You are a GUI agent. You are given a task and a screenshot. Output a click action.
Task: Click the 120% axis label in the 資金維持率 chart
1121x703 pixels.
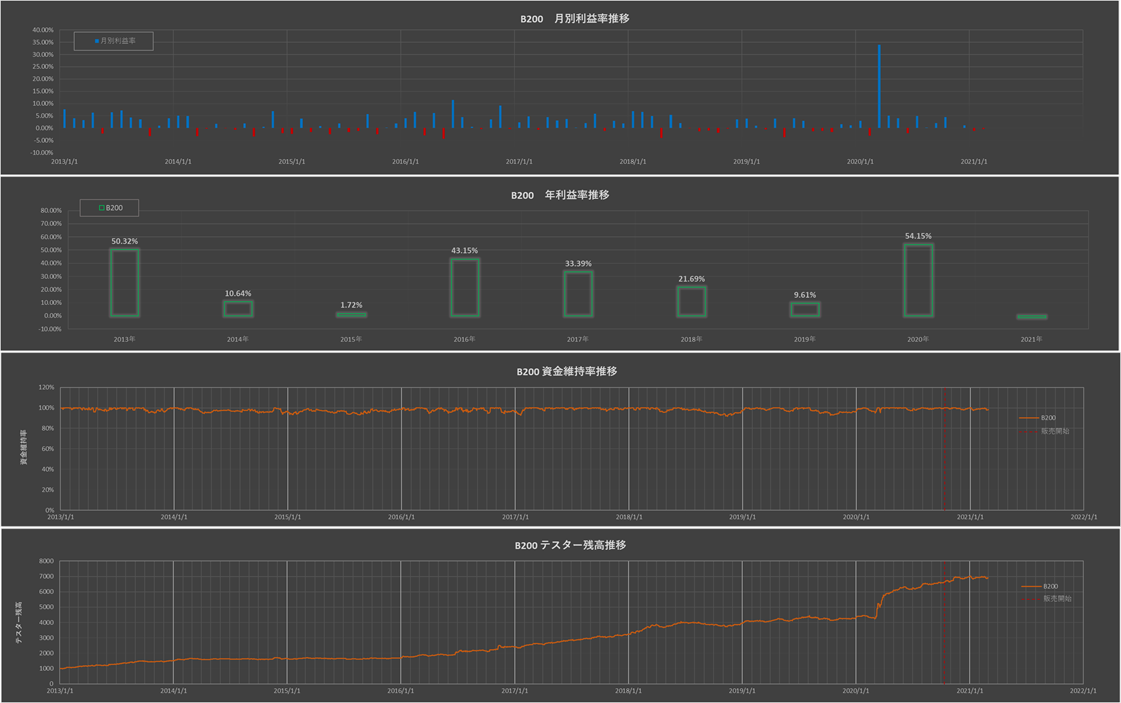click(46, 387)
